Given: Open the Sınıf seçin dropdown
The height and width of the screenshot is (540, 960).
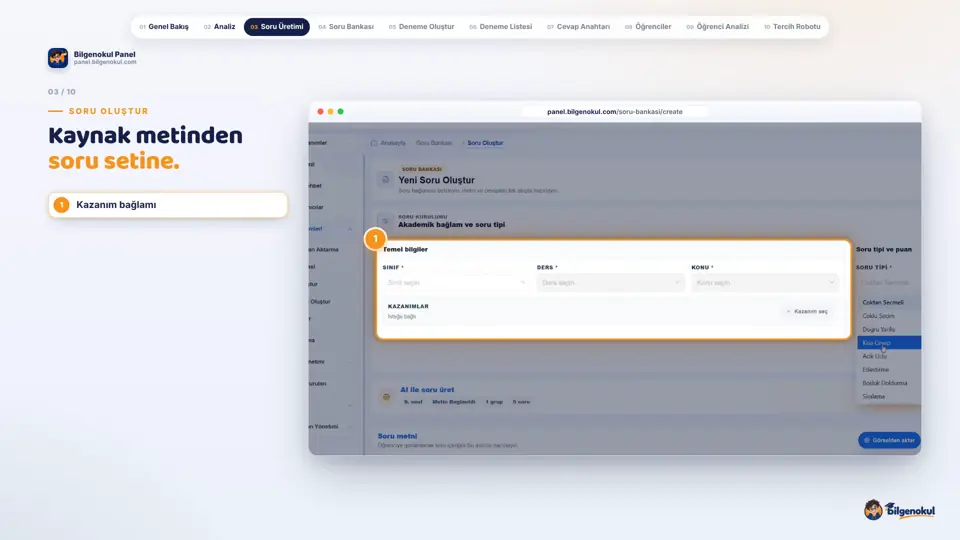Looking at the screenshot, I should pos(456,282).
